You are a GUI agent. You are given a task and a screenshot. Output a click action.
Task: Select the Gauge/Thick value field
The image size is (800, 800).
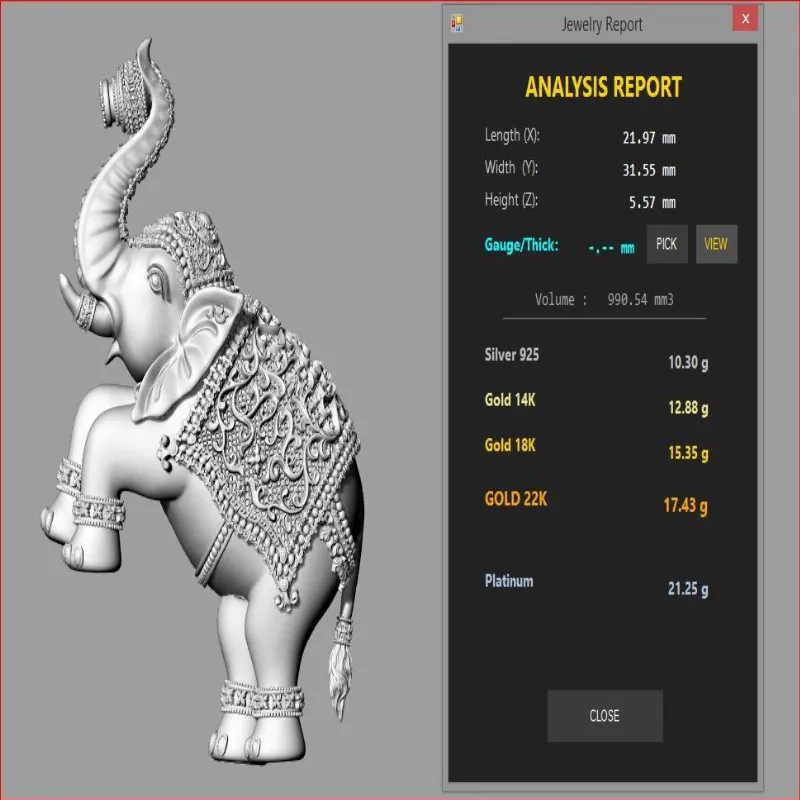pos(611,248)
